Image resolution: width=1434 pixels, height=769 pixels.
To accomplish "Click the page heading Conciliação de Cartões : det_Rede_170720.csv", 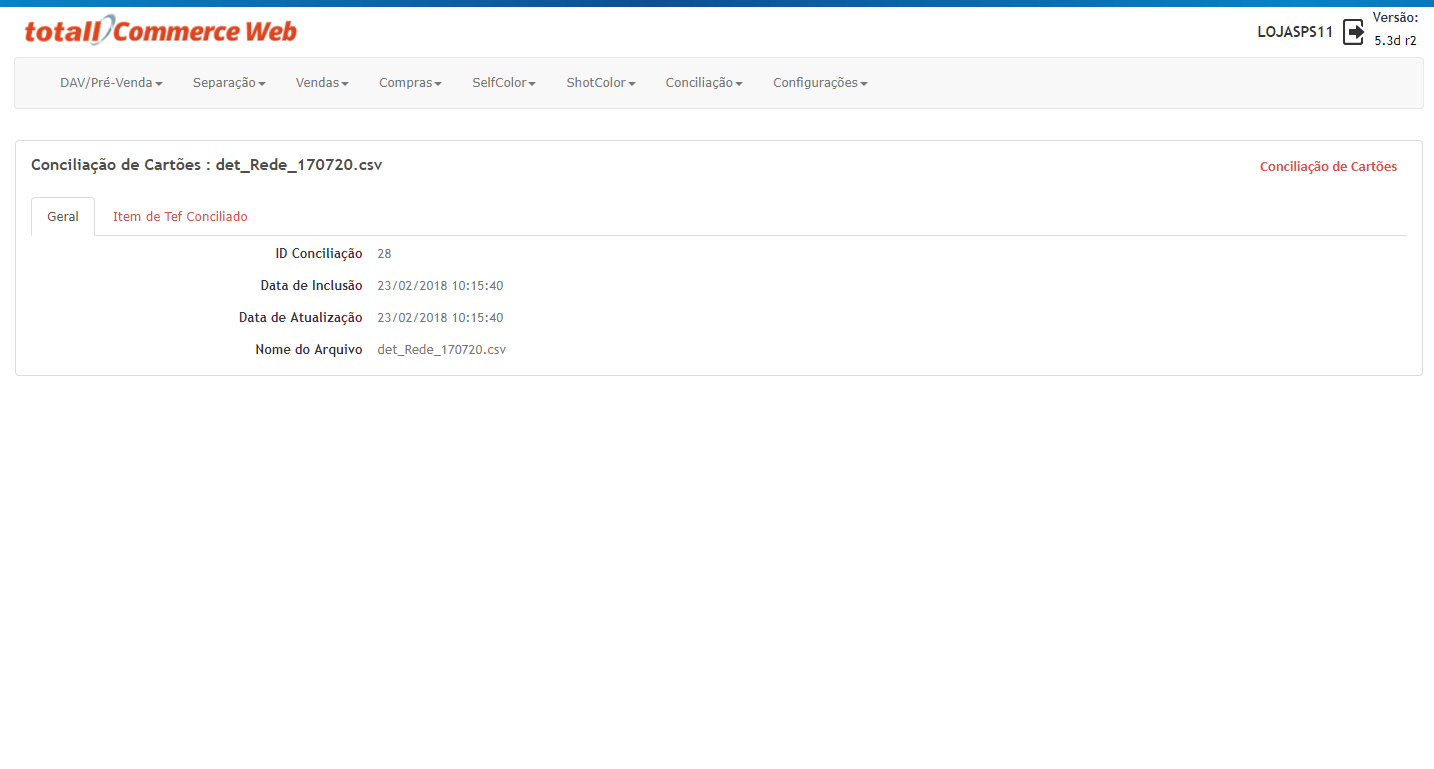I will tap(207, 165).
